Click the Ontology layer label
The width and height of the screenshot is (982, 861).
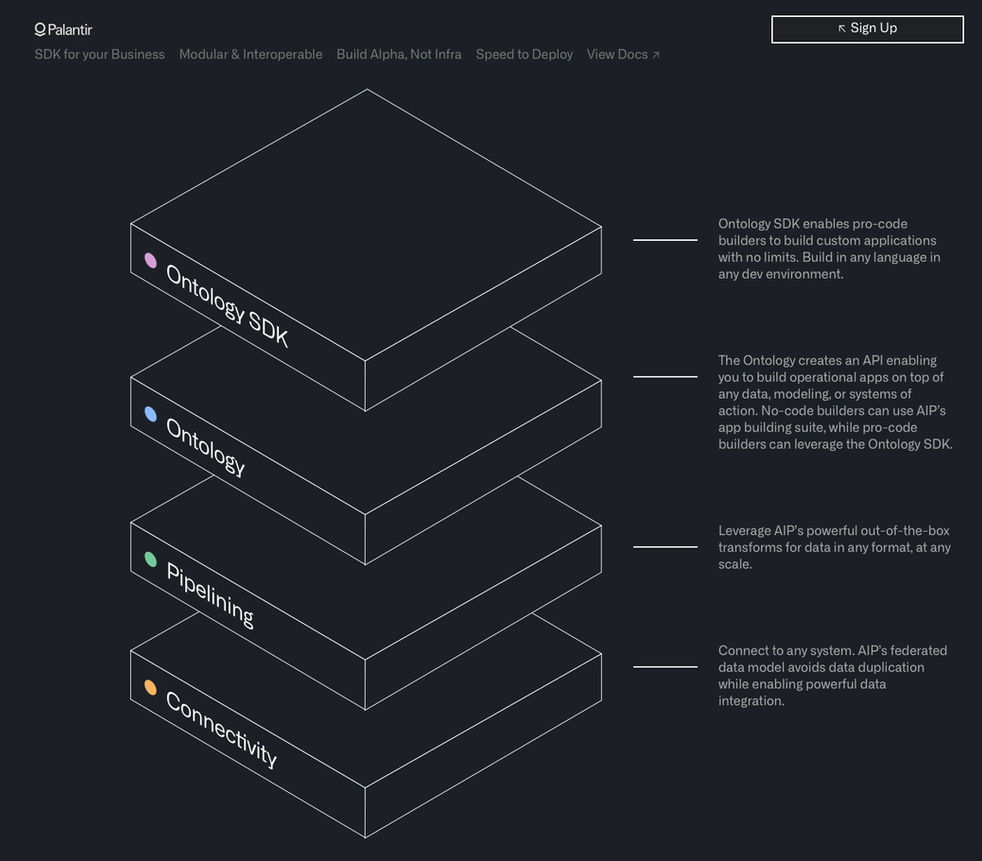coord(205,446)
